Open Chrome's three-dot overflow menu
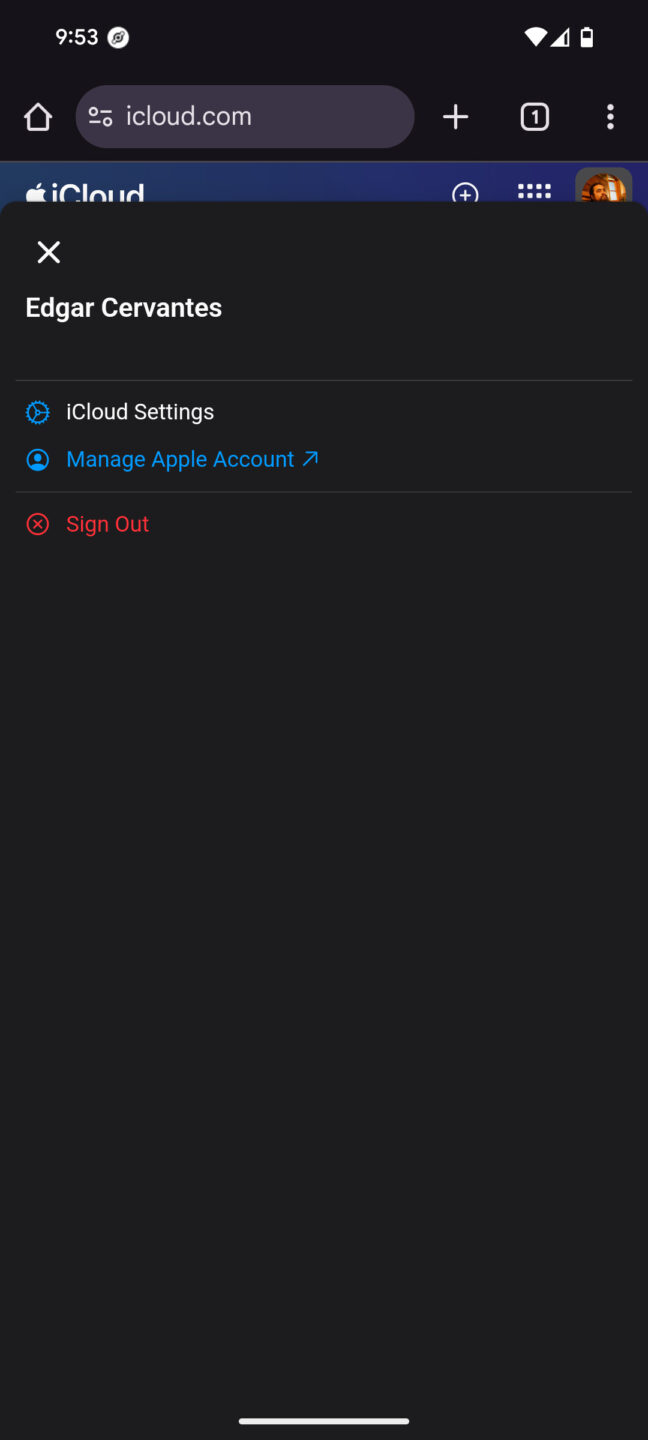Viewport: 648px width, 1440px height. (x=610, y=116)
